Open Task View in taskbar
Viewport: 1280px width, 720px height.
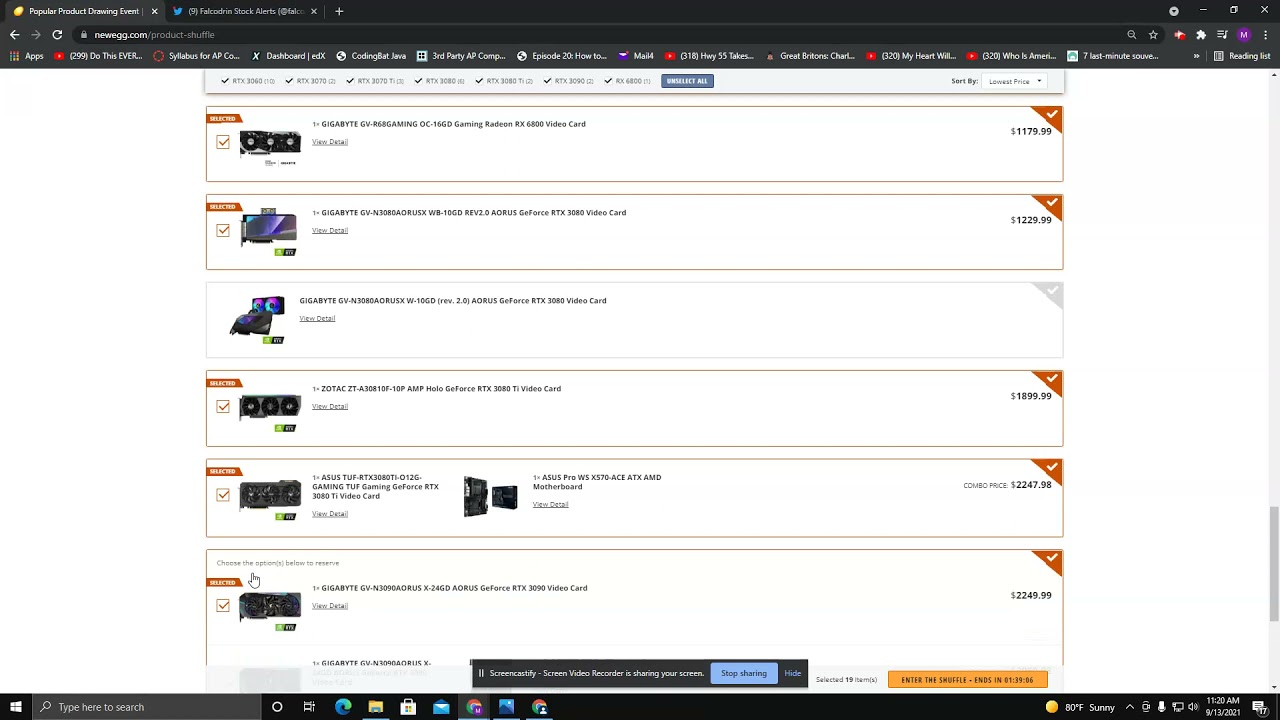click(309, 707)
